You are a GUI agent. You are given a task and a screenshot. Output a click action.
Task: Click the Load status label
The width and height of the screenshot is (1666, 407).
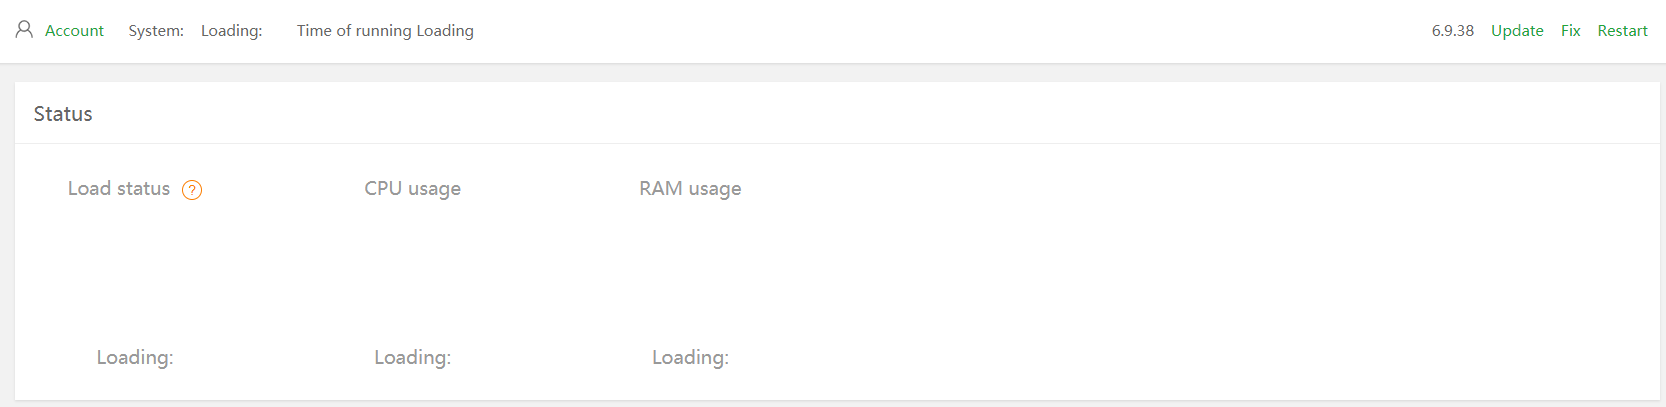tap(119, 189)
